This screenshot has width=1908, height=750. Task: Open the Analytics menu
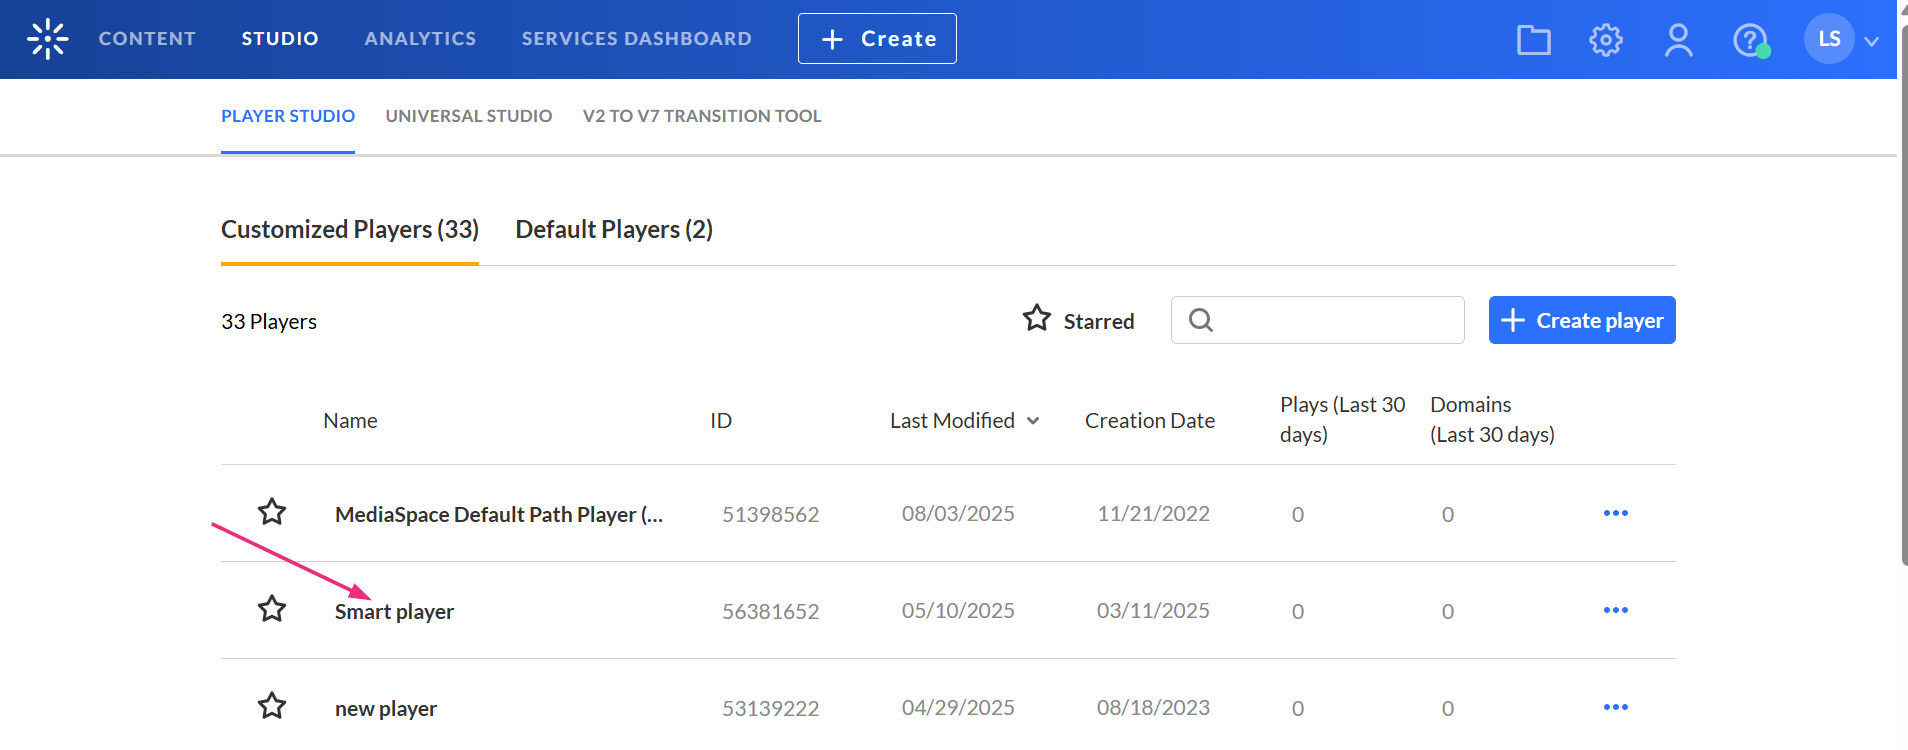(420, 39)
